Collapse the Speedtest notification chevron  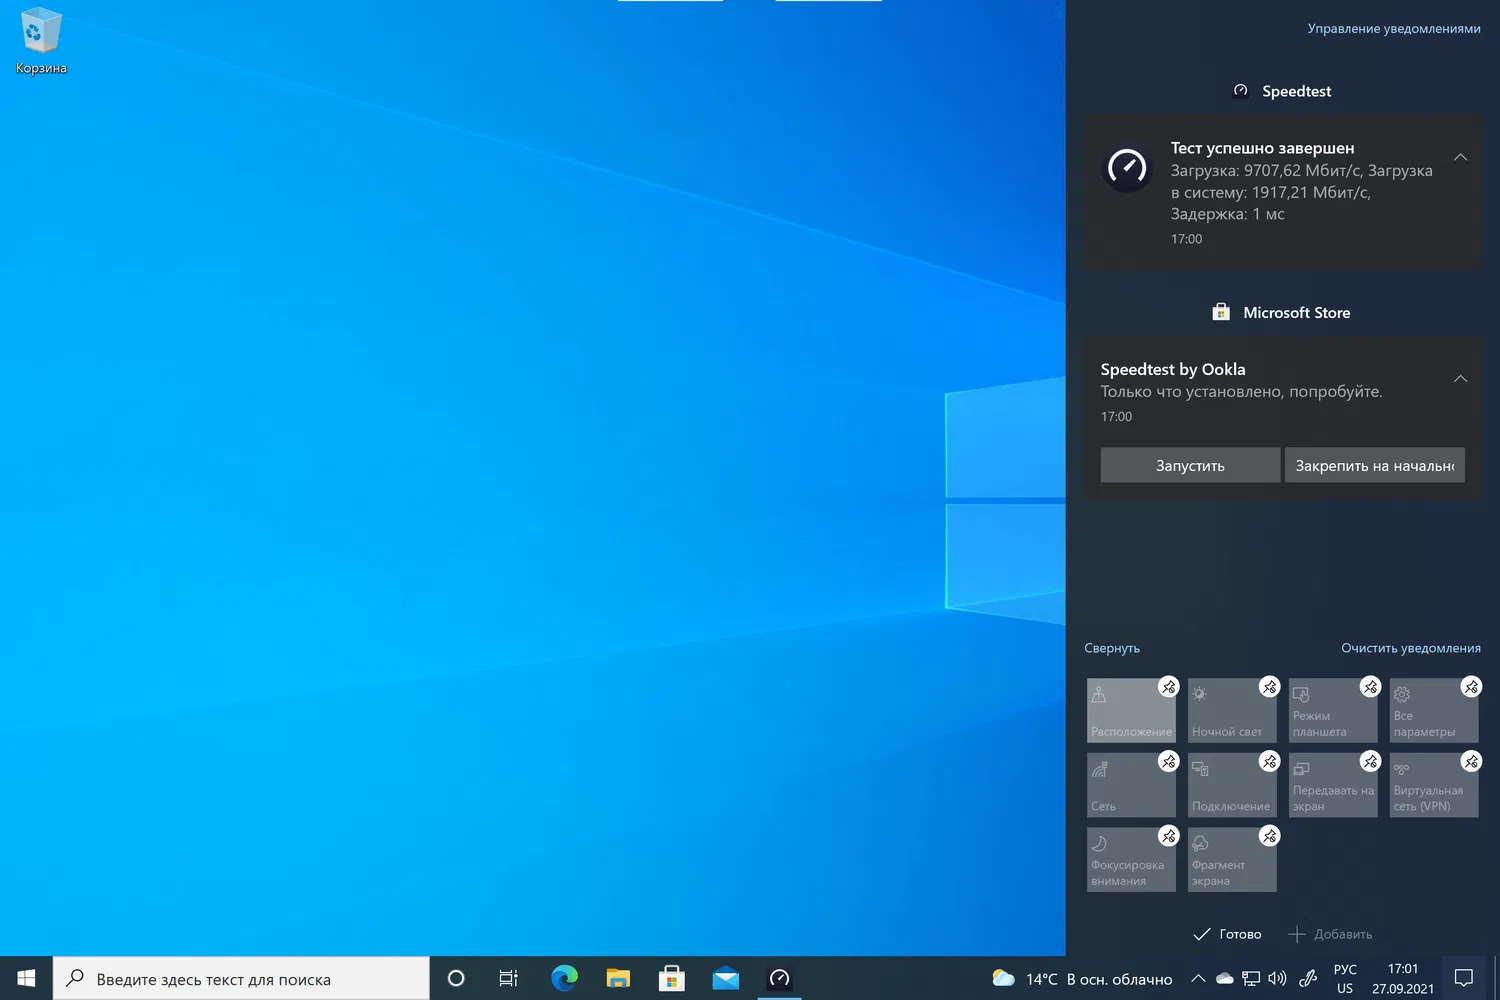coord(1460,157)
